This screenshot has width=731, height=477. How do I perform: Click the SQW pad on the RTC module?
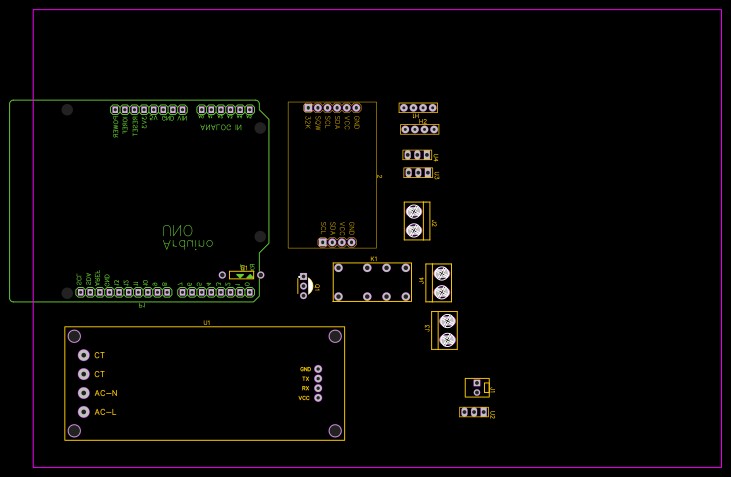pos(318,108)
